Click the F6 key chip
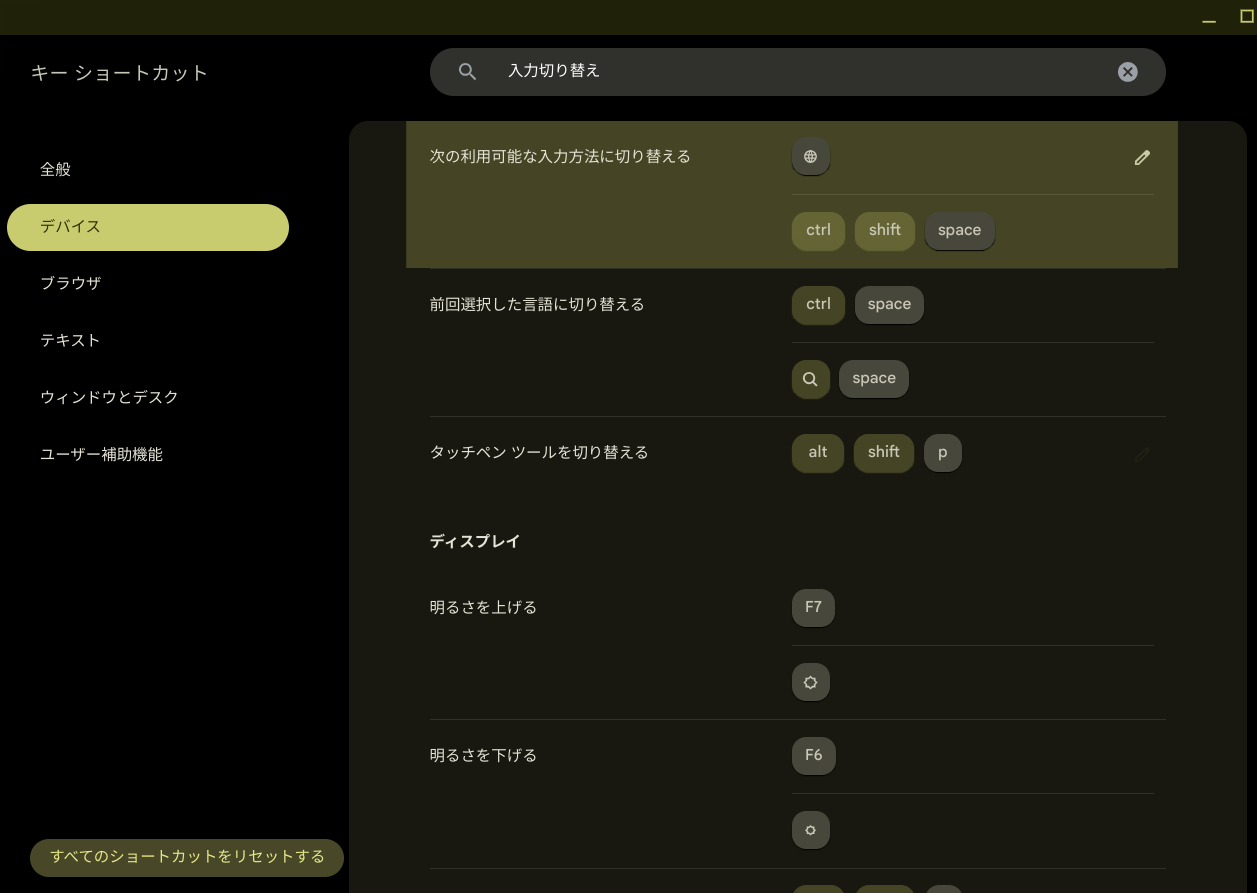Viewport: 1257px width, 893px height. (814, 756)
